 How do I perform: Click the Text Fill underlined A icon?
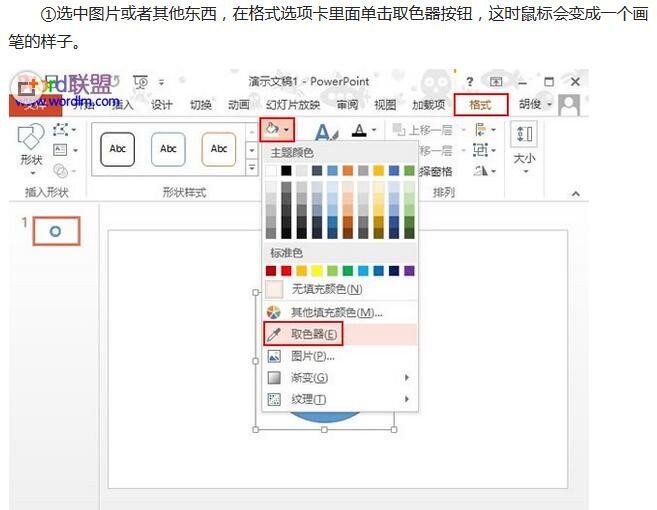tap(359, 130)
